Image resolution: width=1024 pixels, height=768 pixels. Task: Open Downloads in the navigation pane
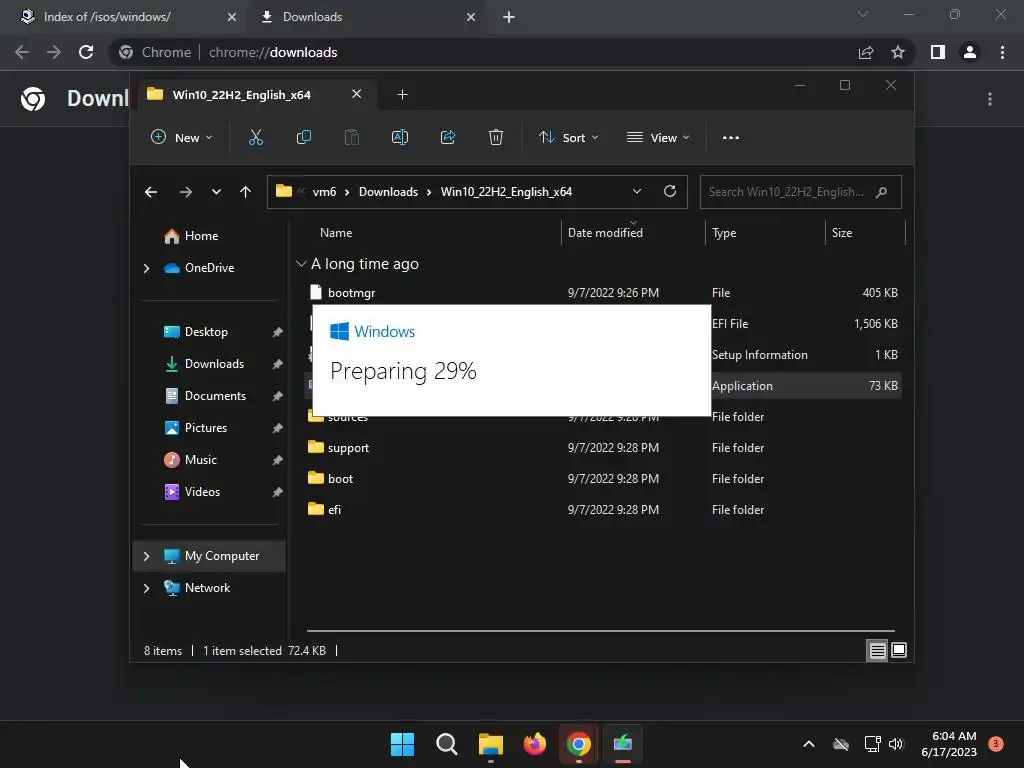click(x=214, y=364)
